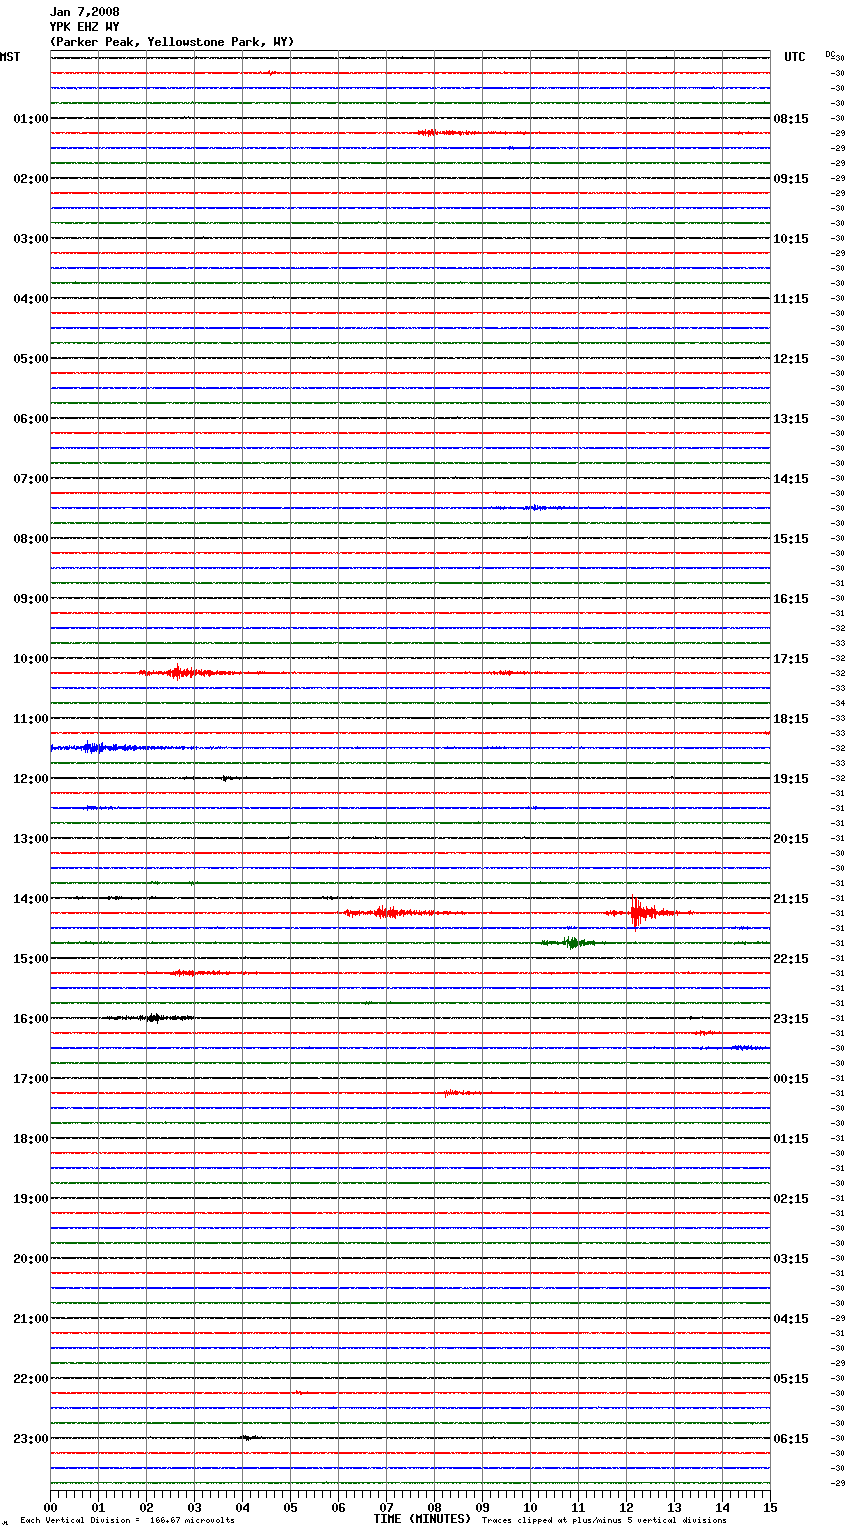Select the '21:15' UTC time label
Image resolution: width=850 pixels, height=1534 pixels.
click(x=791, y=899)
